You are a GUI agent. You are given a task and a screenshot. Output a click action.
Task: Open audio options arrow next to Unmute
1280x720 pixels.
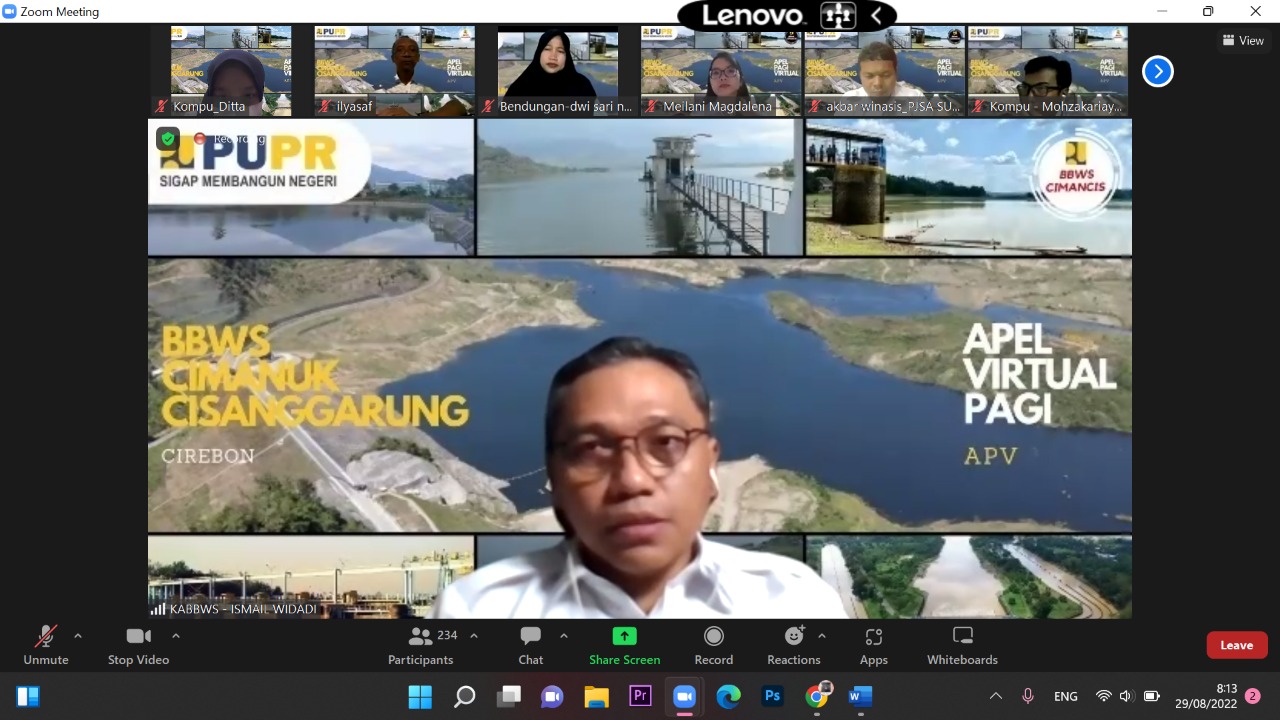tap(78, 636)
